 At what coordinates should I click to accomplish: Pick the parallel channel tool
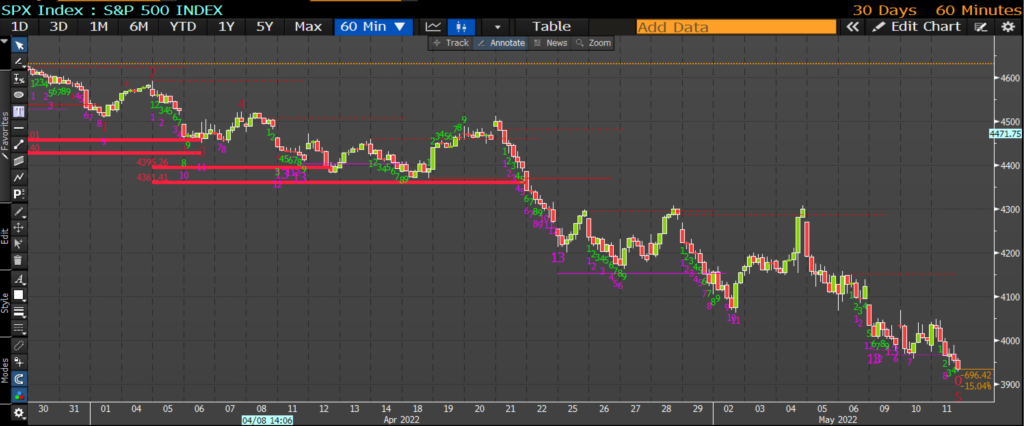tap(19, 160)
